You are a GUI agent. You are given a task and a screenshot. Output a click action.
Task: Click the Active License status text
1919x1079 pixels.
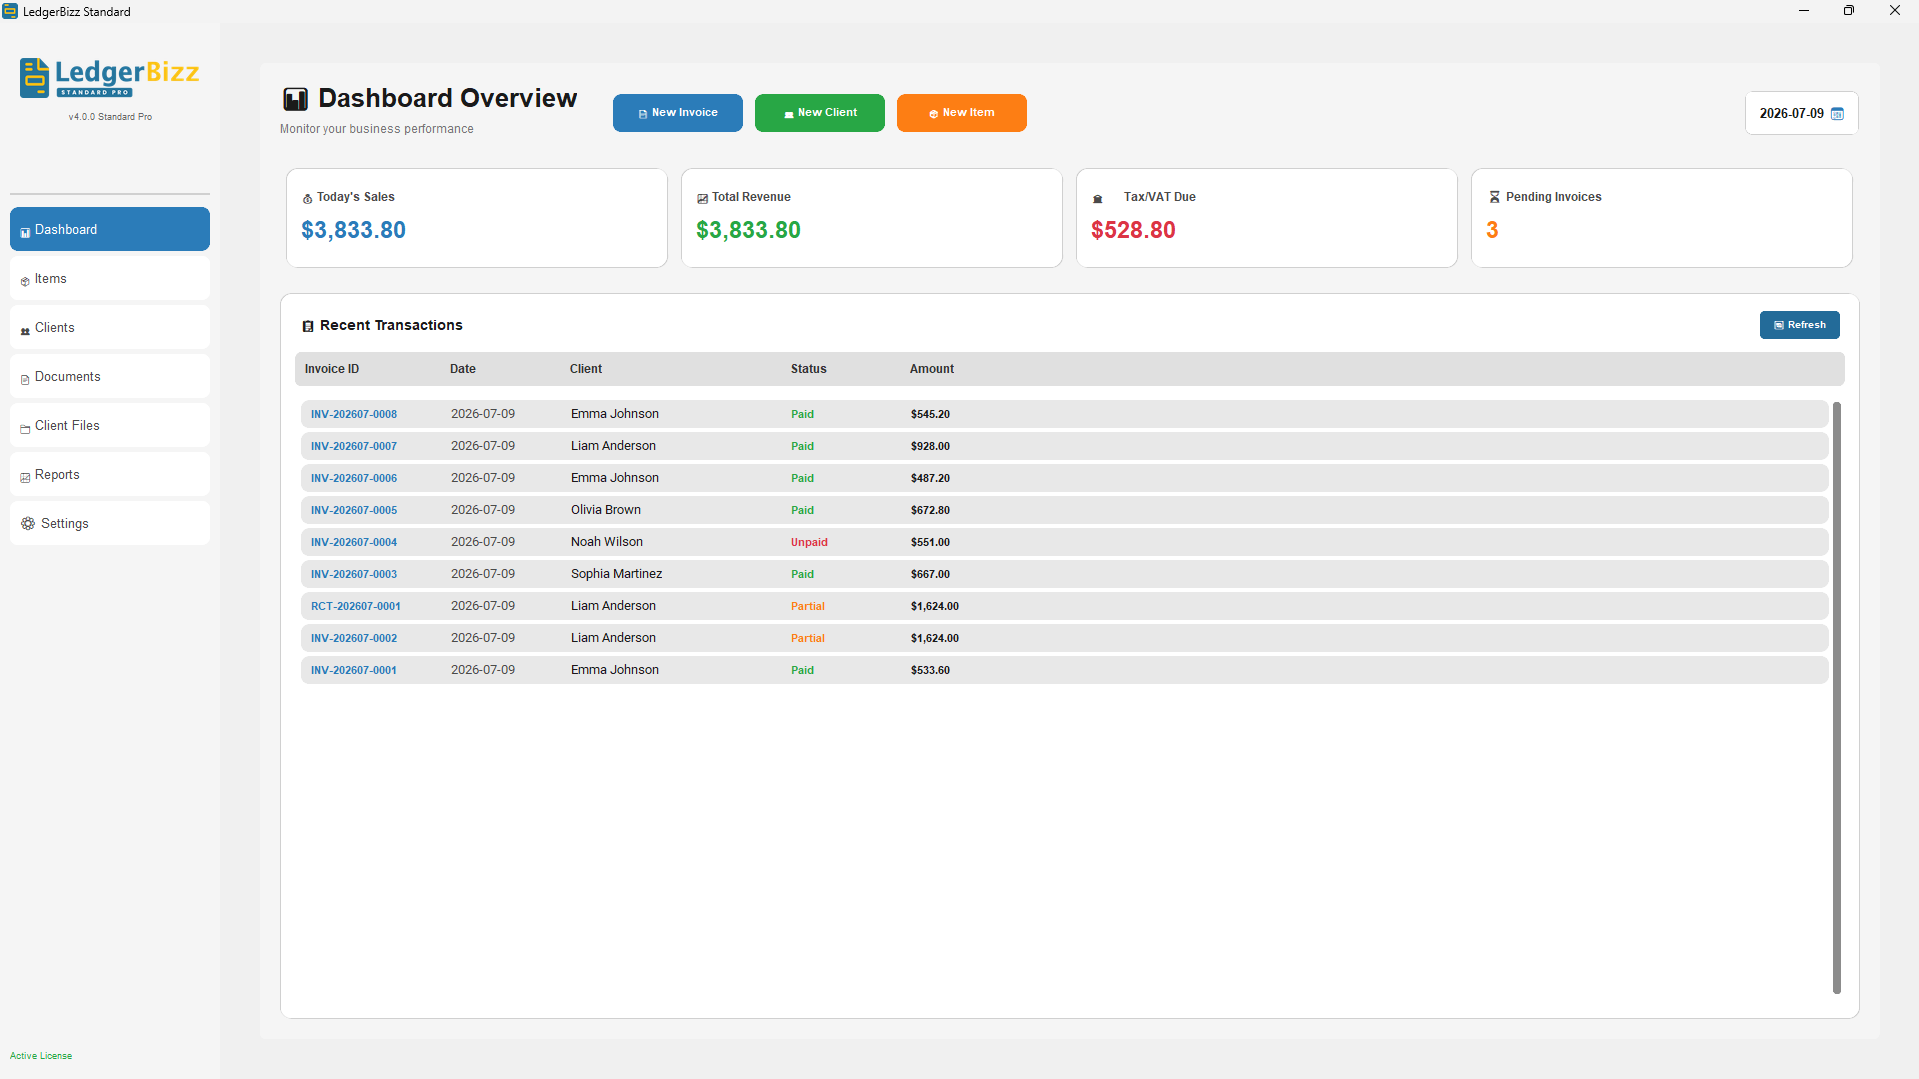41,1056
